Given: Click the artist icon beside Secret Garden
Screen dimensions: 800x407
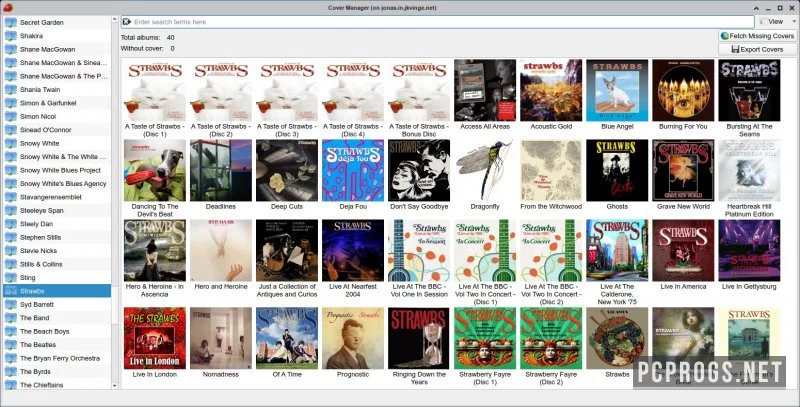Looking at the screenshot, I should pos(11,22).
